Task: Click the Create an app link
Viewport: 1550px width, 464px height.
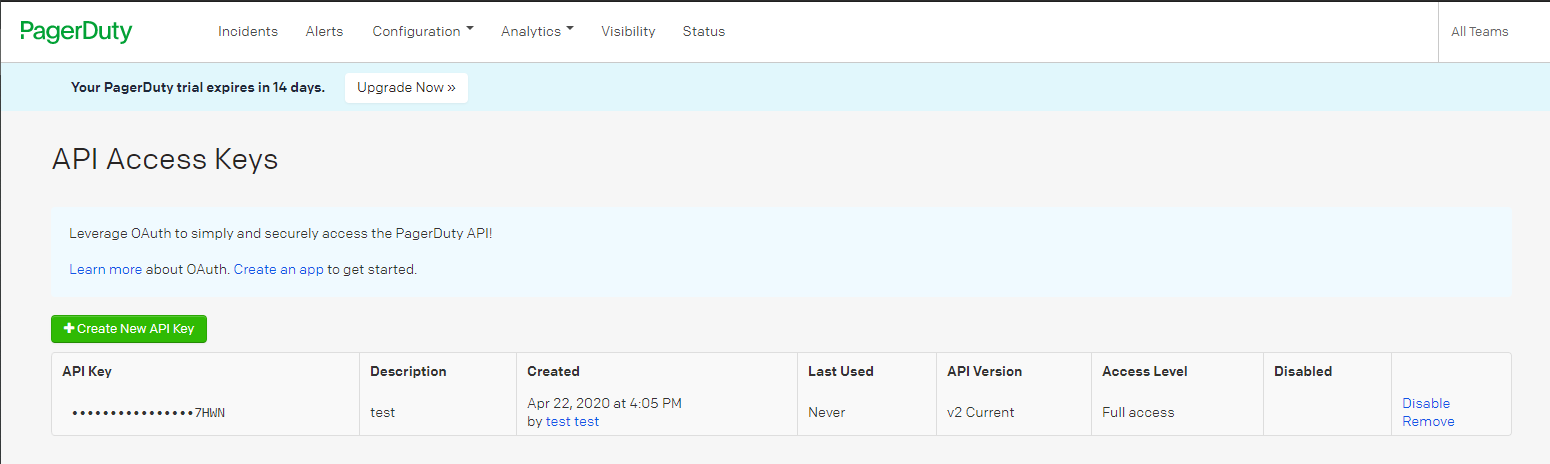Action: point(279,269)
